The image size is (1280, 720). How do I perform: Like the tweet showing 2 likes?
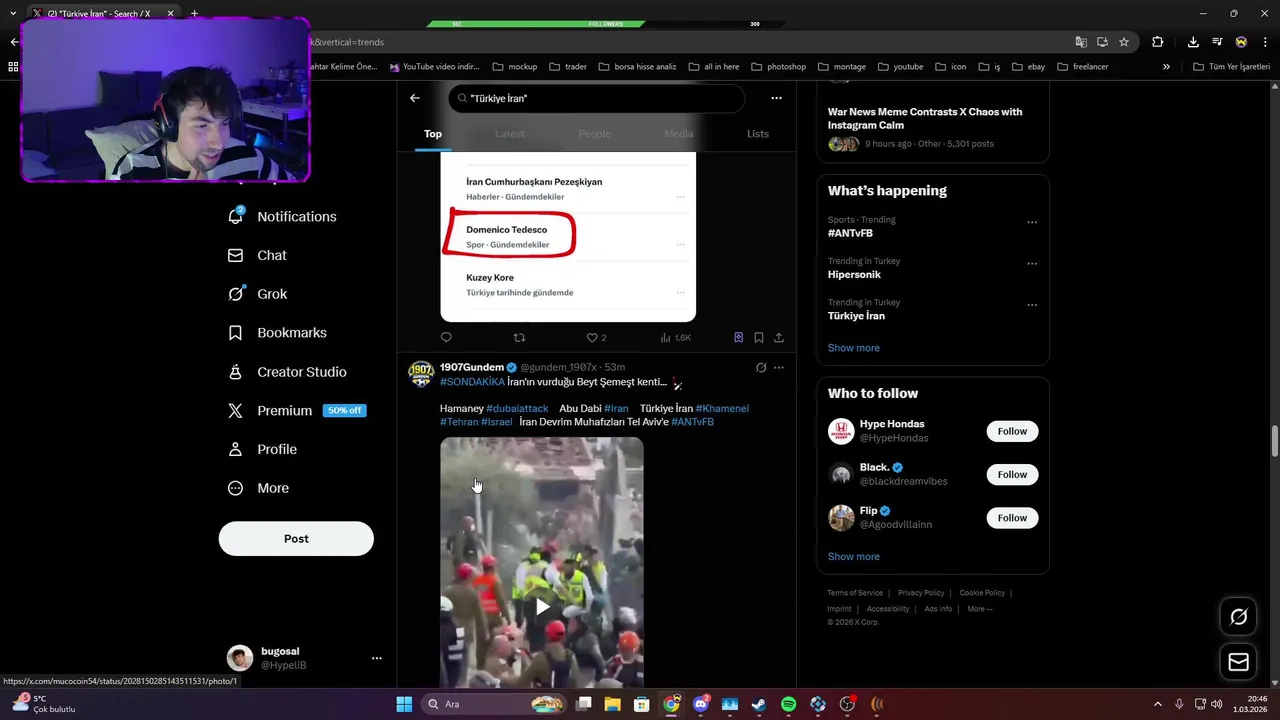(x=596, y=338)
